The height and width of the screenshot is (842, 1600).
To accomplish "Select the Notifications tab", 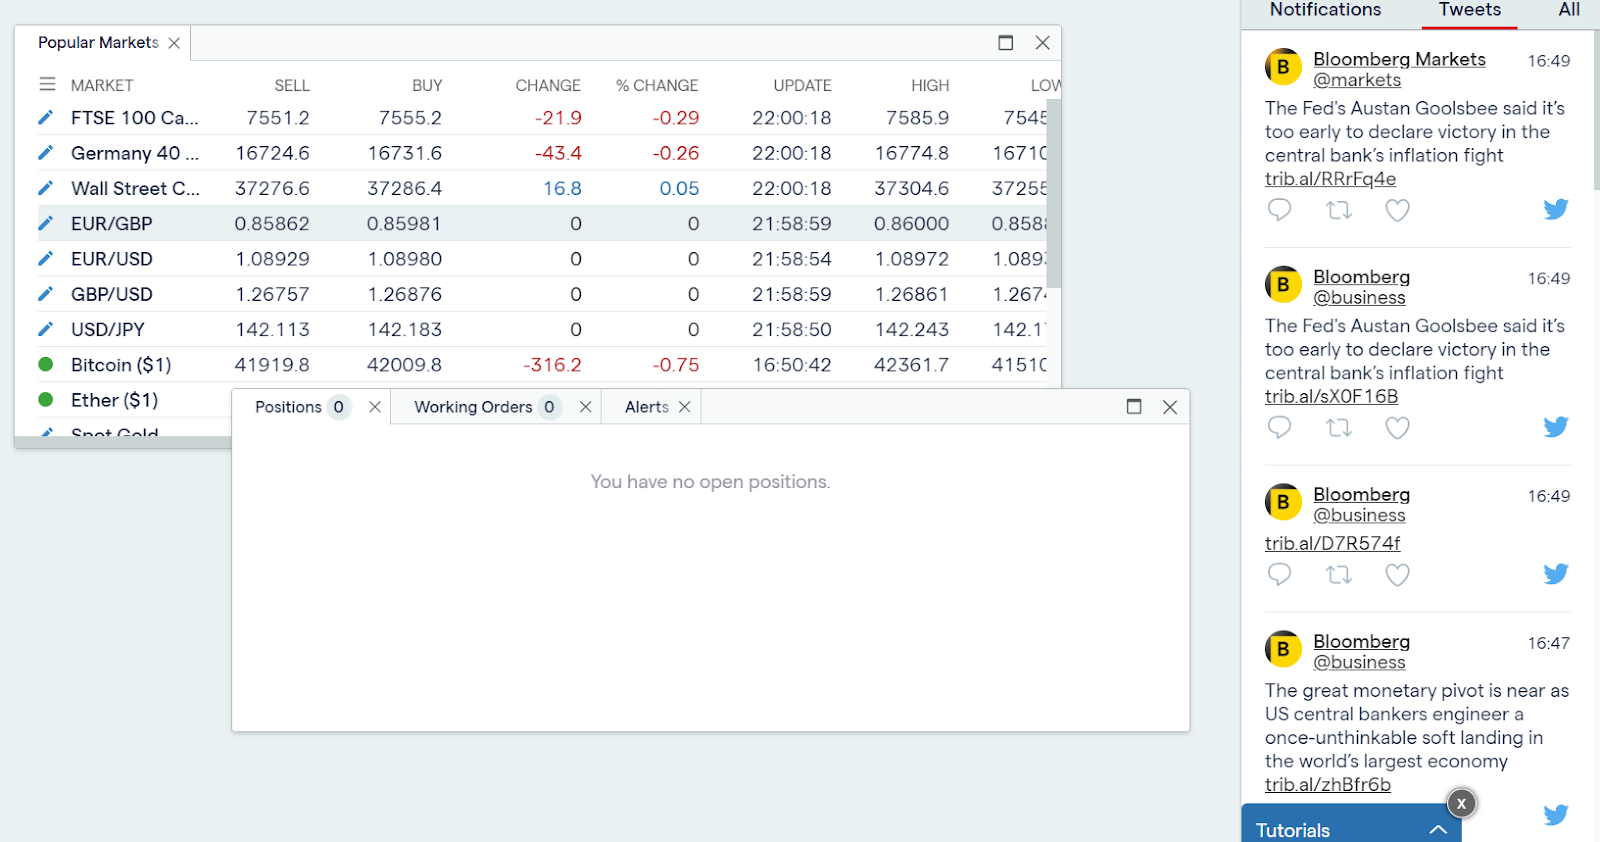I will pyautogui.click(x=1325, y=10).
